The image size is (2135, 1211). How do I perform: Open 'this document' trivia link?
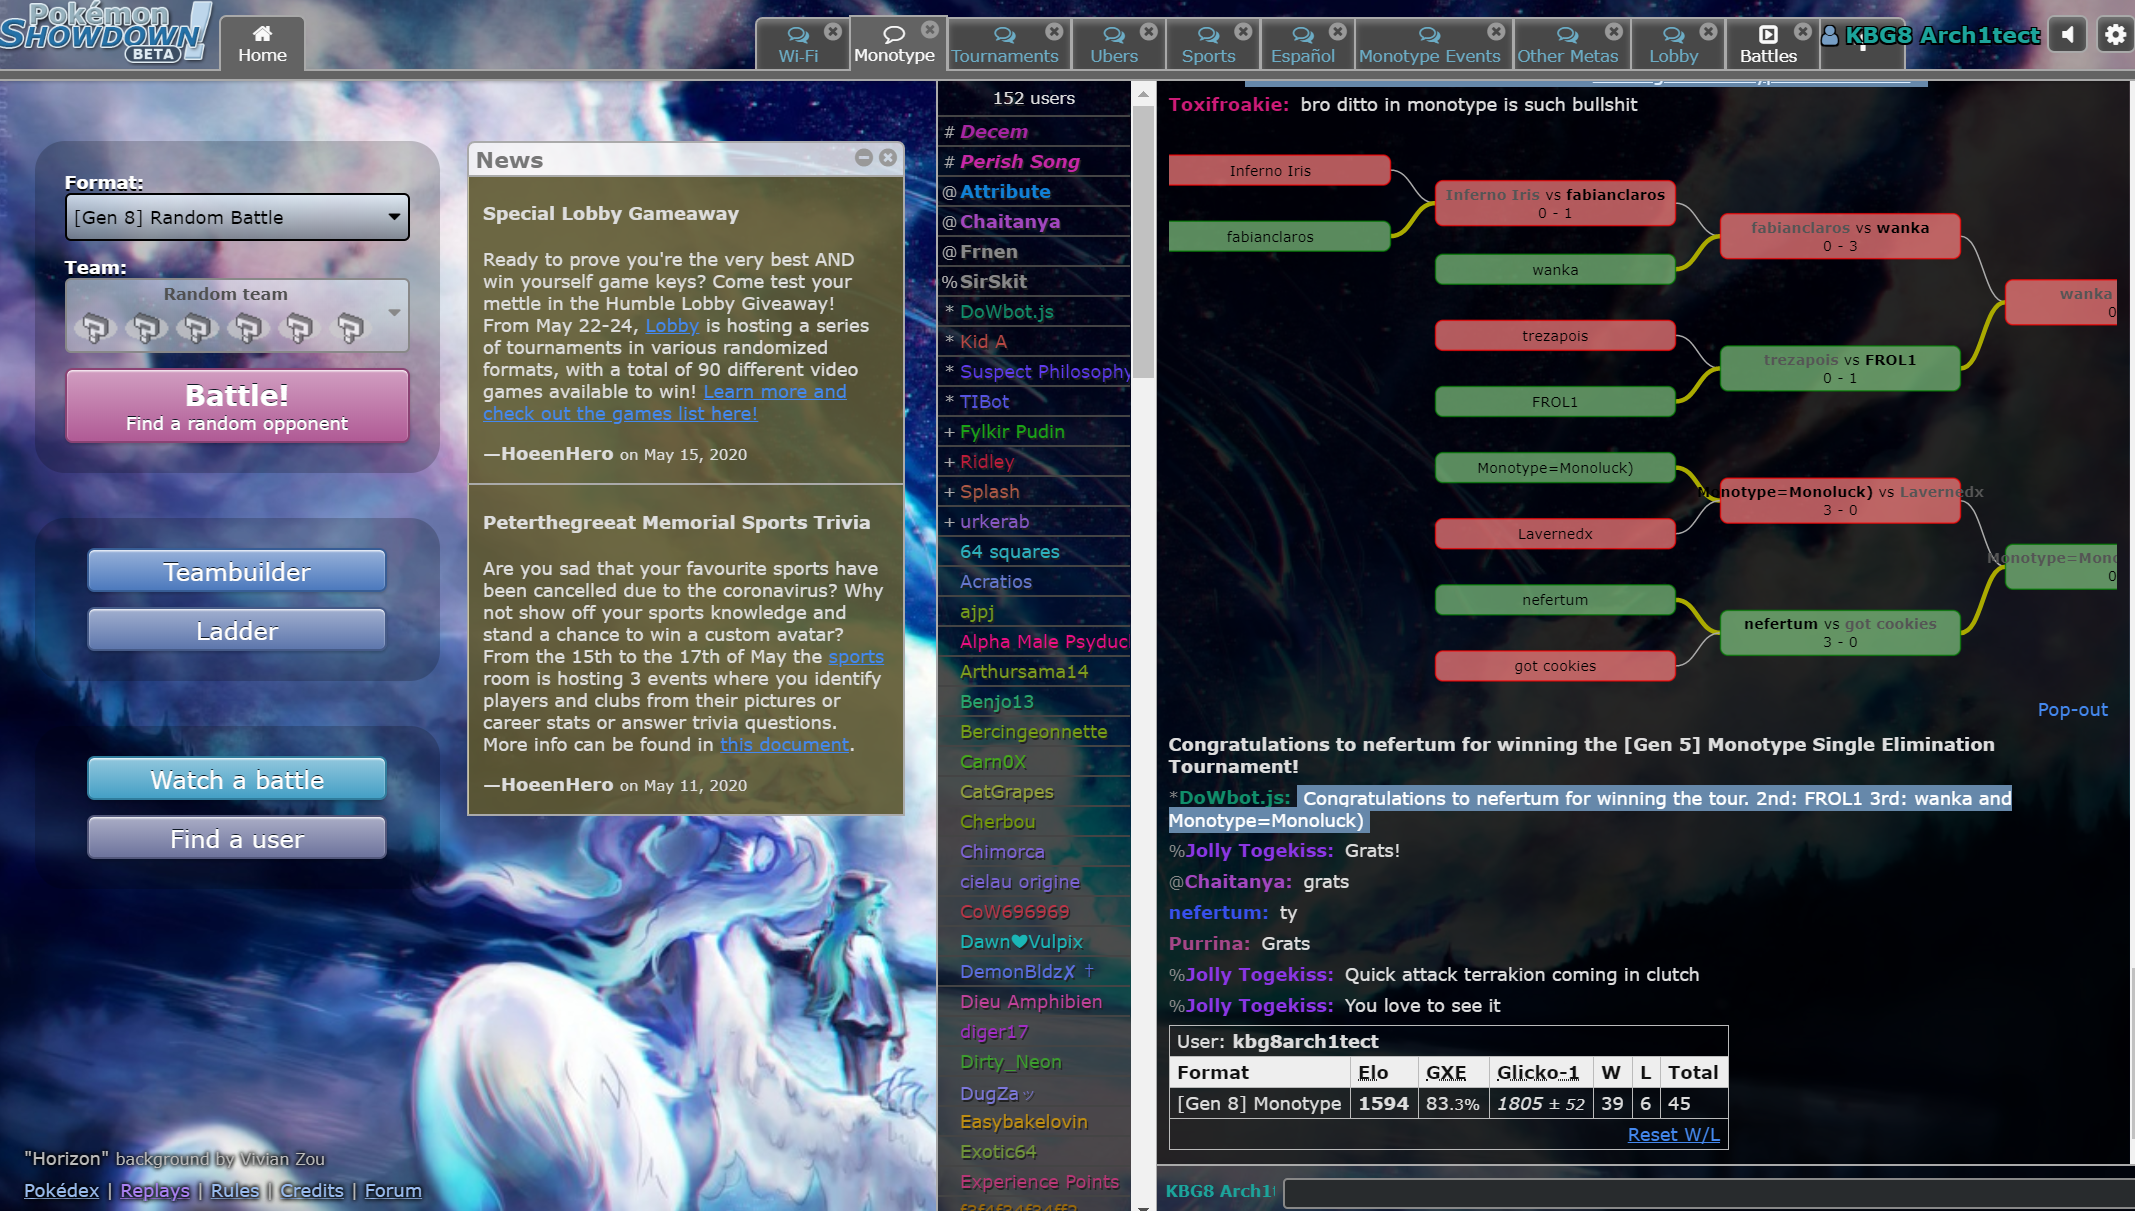click(x=785, y=744)
